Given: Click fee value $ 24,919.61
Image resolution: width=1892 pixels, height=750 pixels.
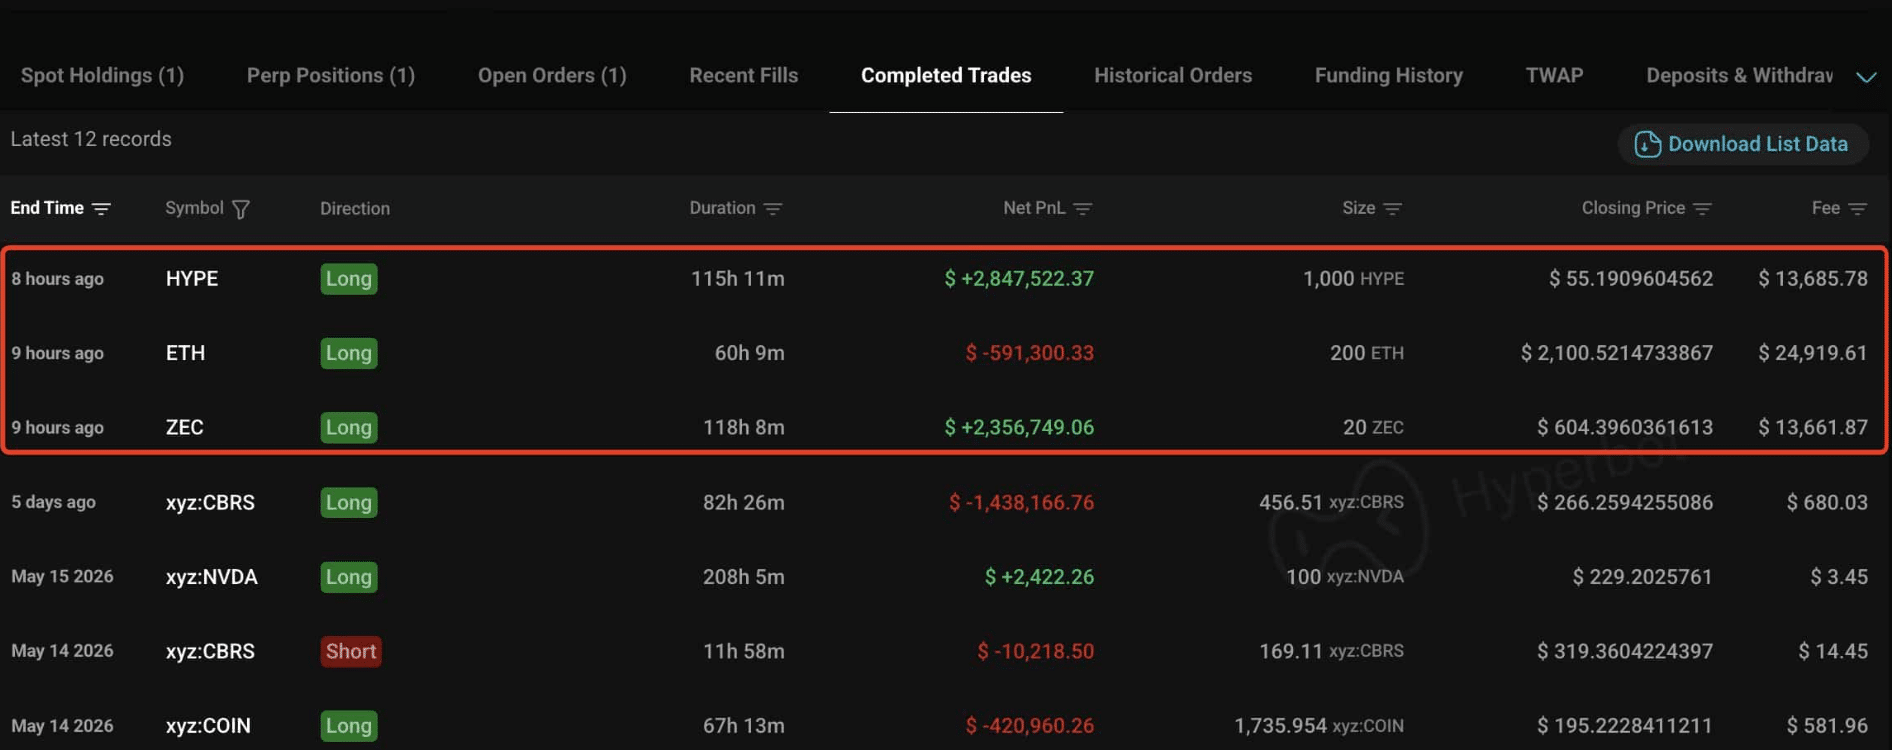Looking at the screenshot, I should tap(1813, 353).
